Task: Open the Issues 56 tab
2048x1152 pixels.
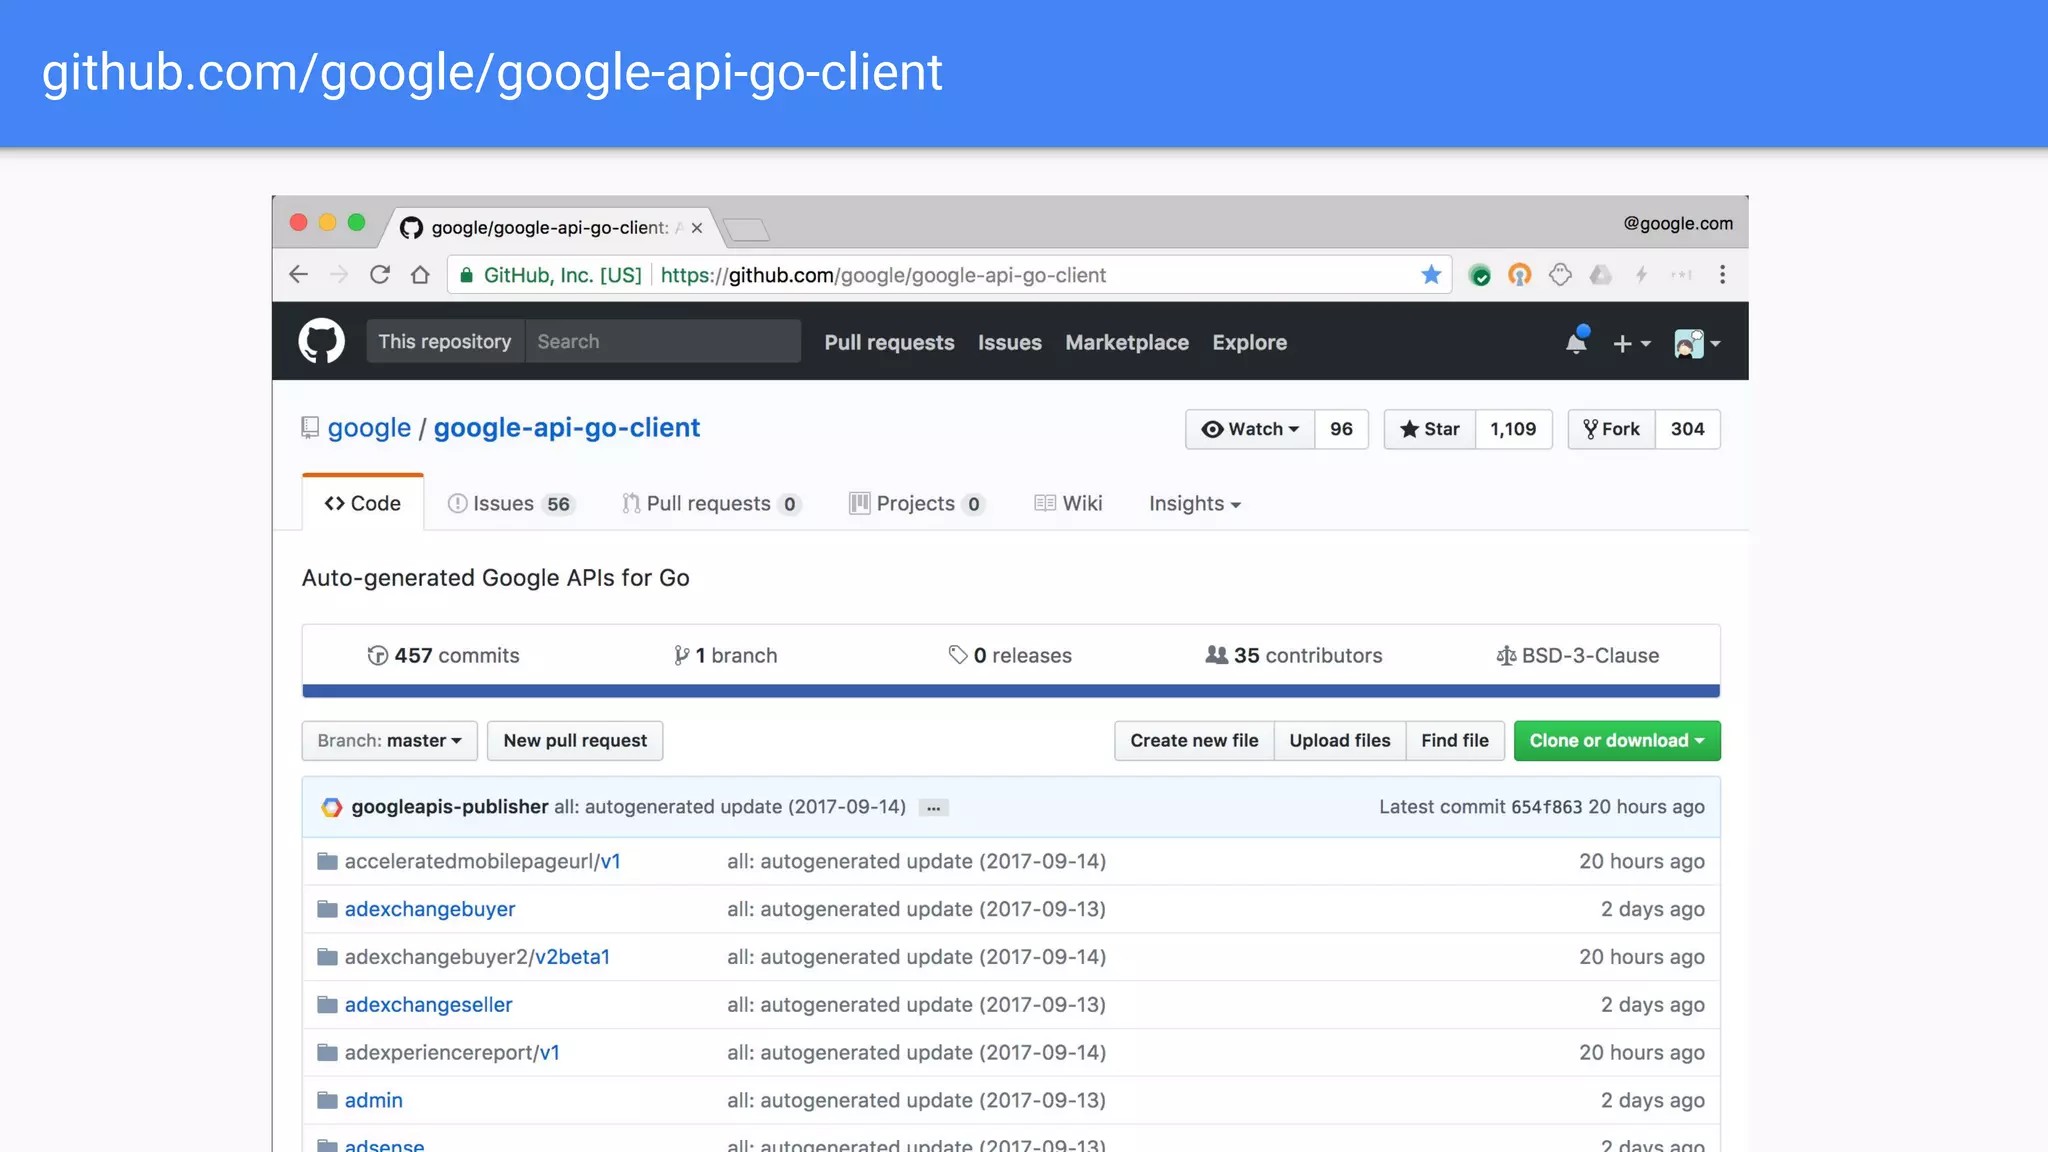Action: (510, 504)
